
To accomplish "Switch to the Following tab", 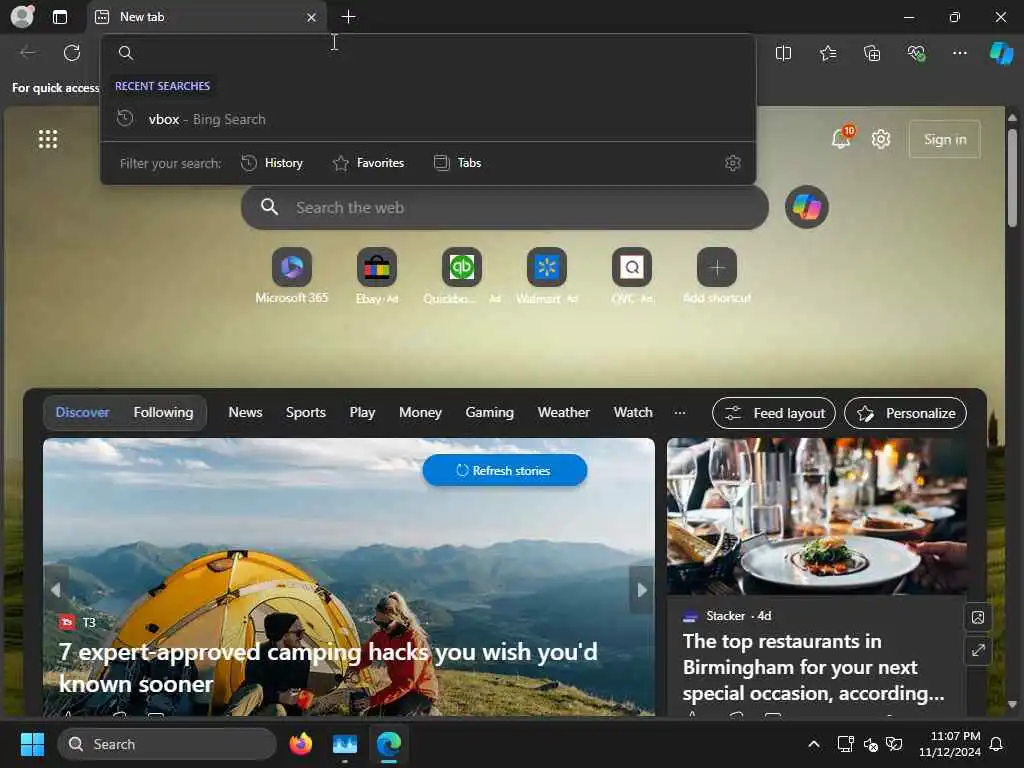I will (163, 412).
